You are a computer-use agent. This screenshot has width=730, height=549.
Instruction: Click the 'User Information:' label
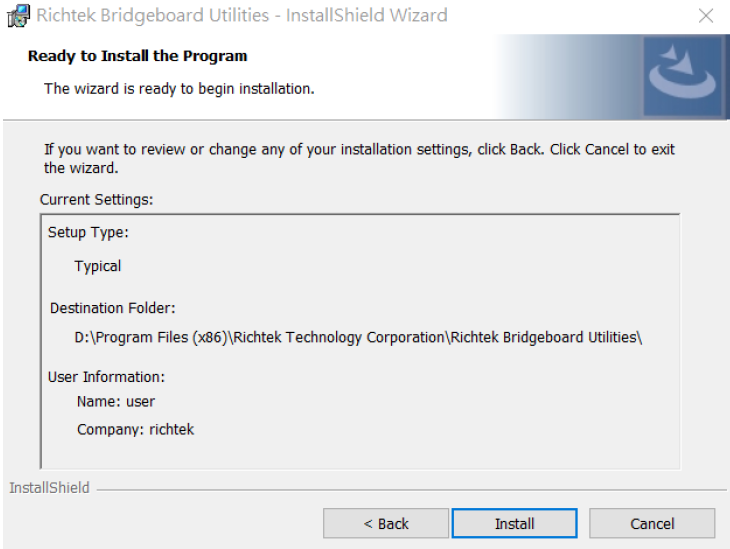[107, 377]
